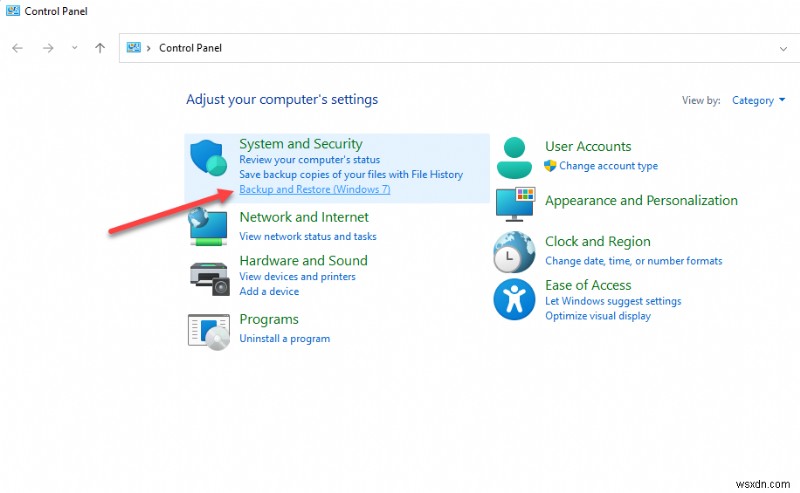Click Add a device link
Screen dimensions: 800x493
(269, 291)
